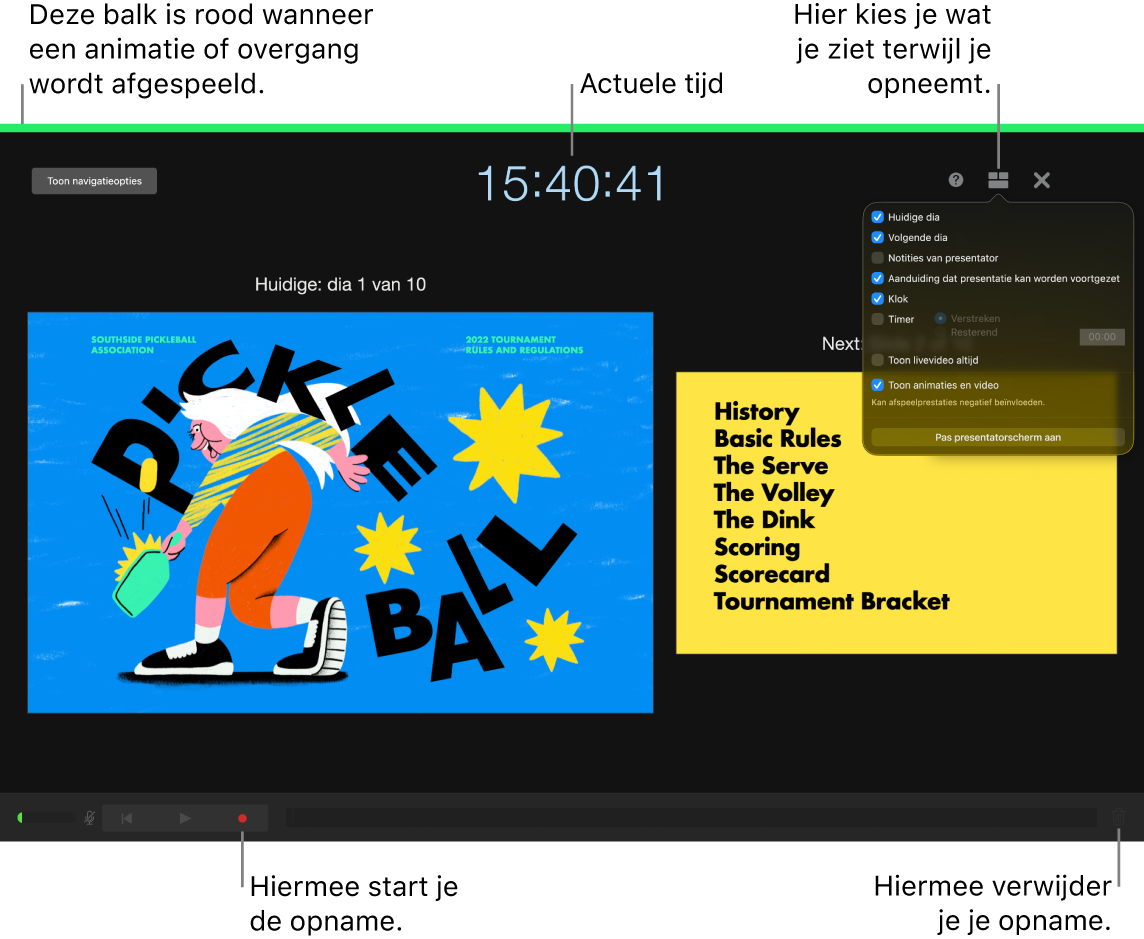Click the 'Huidige: dia 1 van 10' label

pos(340,285)
